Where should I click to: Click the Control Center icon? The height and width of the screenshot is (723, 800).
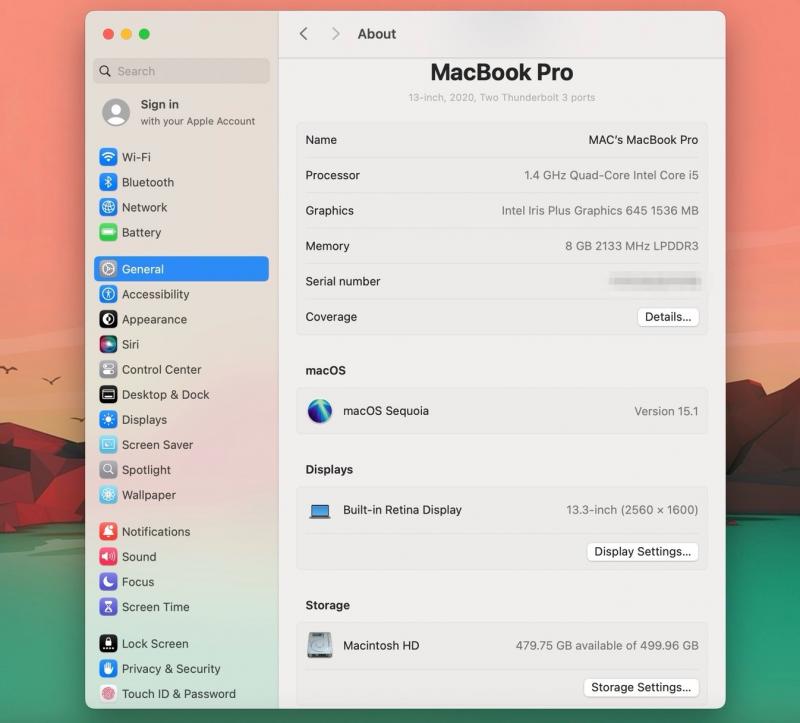pos(108,369)
